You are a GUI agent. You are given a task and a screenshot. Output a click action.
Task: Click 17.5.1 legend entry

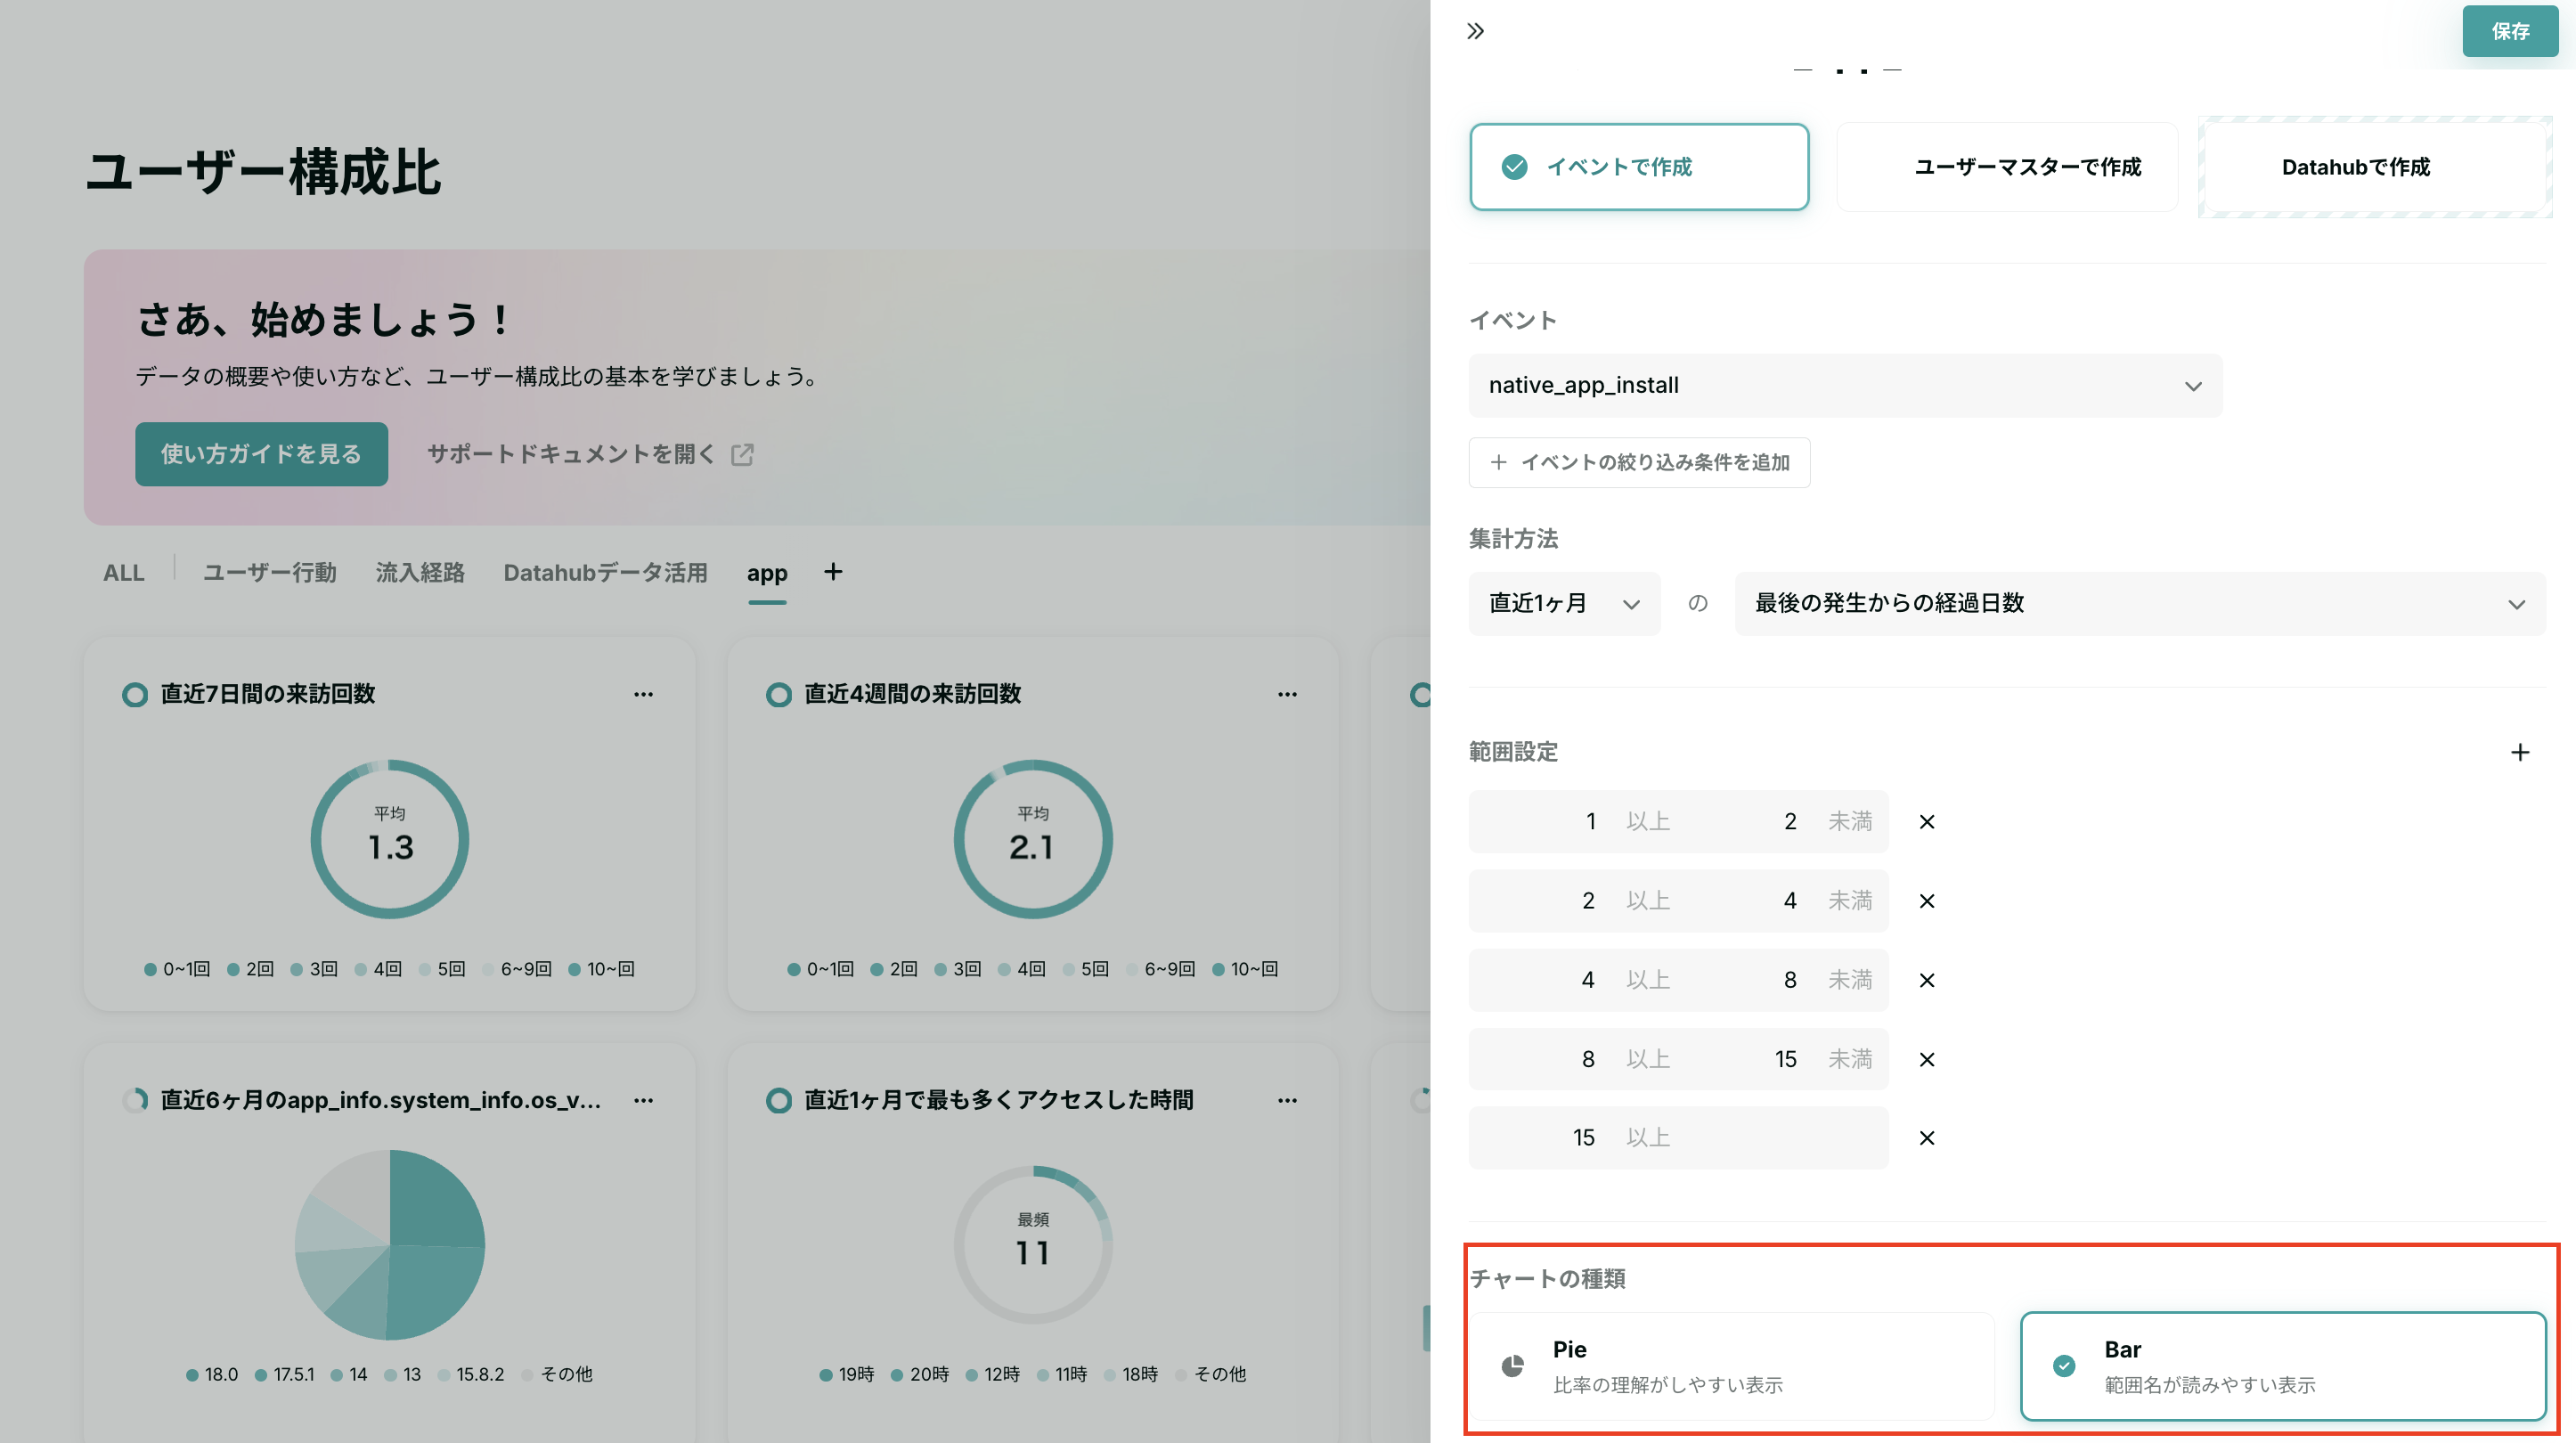pyautogui.click(x=285, y=1375)
